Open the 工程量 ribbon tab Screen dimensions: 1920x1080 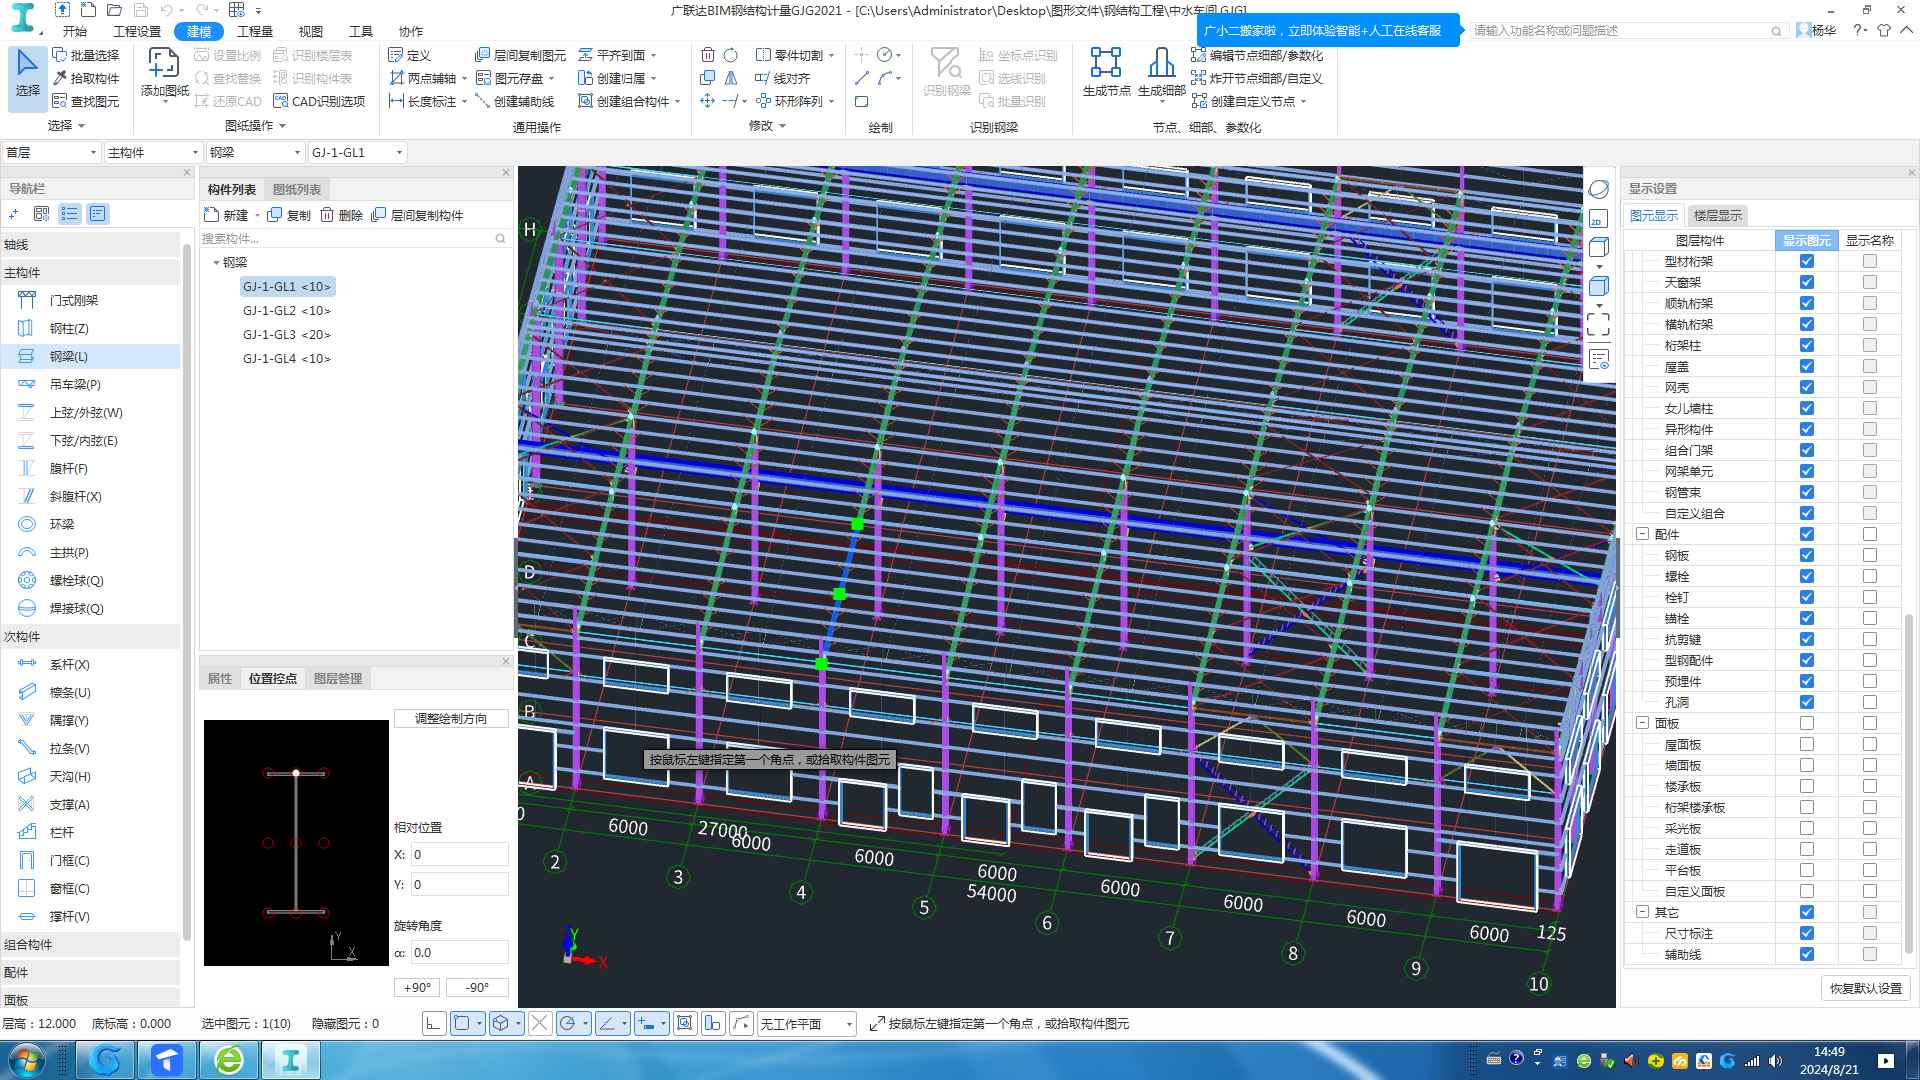coord(254,31)
